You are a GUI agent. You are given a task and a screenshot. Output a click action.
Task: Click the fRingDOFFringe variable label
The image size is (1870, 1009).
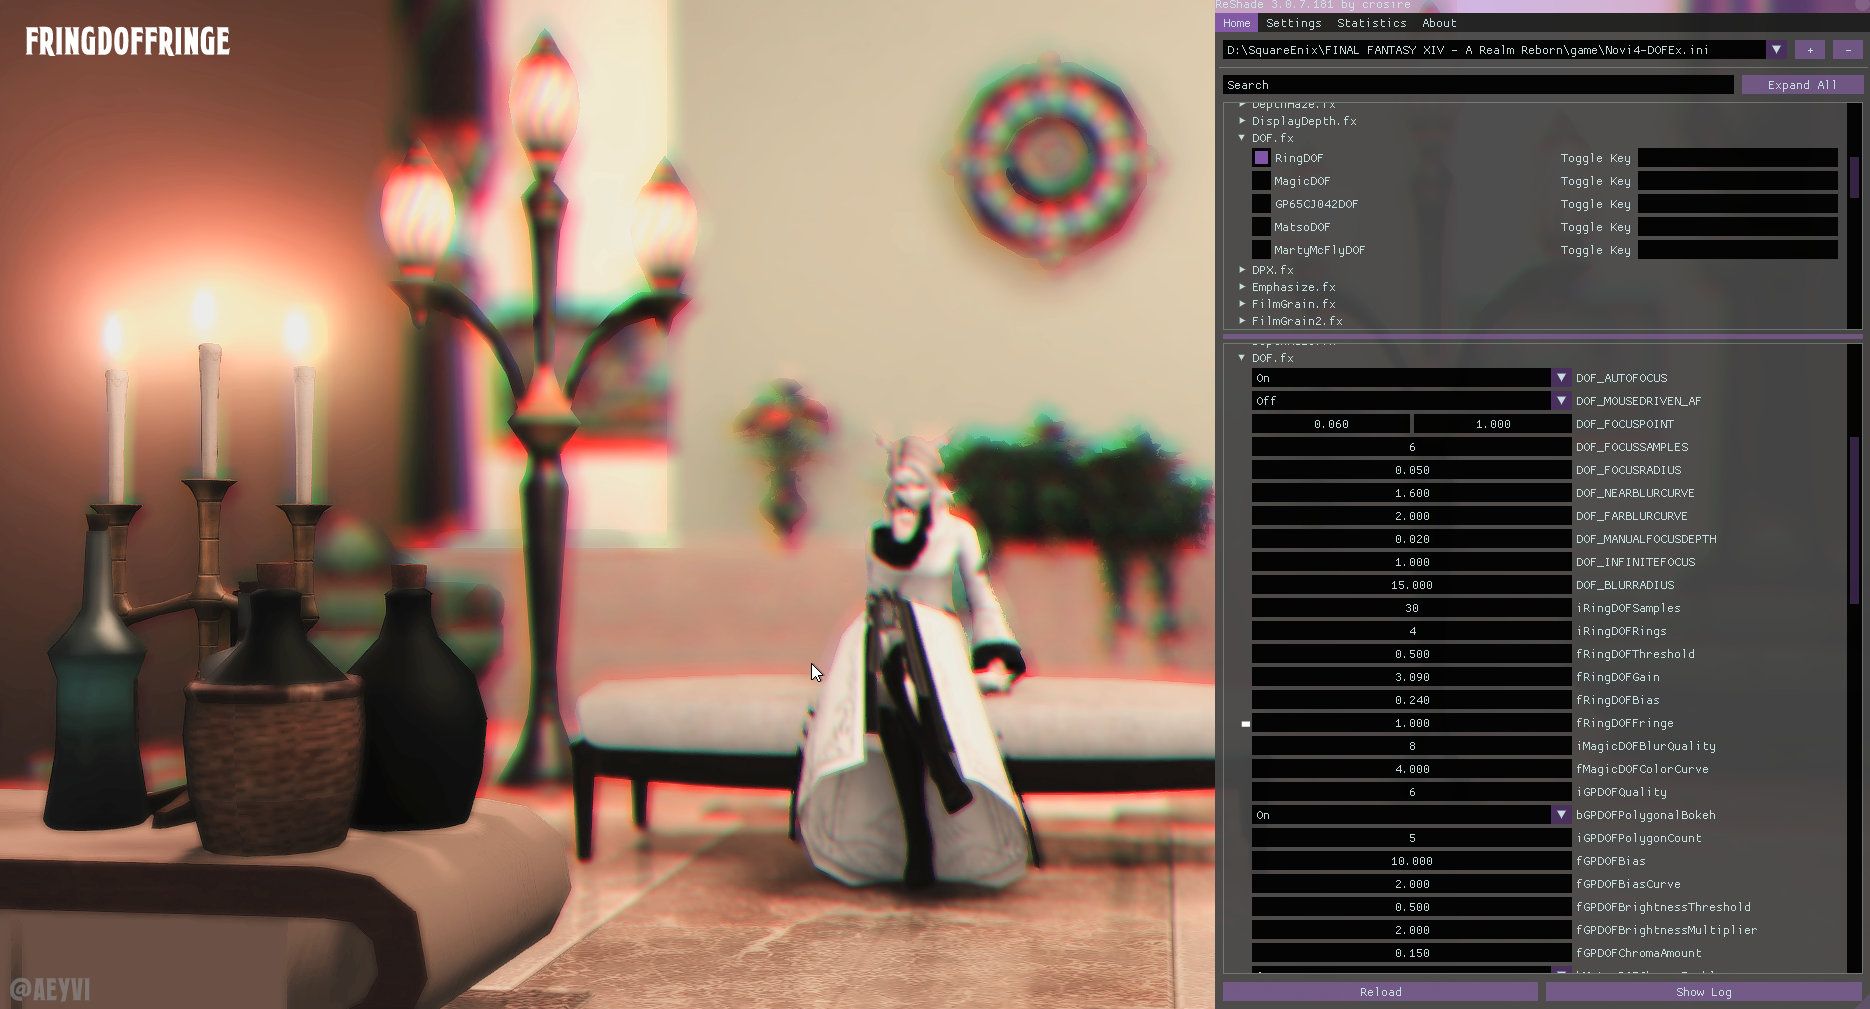point(1624,723)
